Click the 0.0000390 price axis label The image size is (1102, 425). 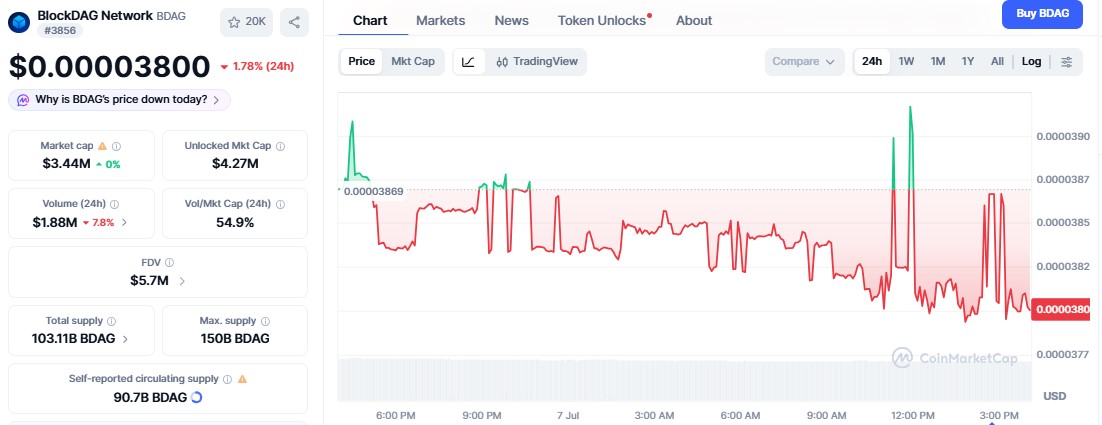click(x=1063, y=136)
